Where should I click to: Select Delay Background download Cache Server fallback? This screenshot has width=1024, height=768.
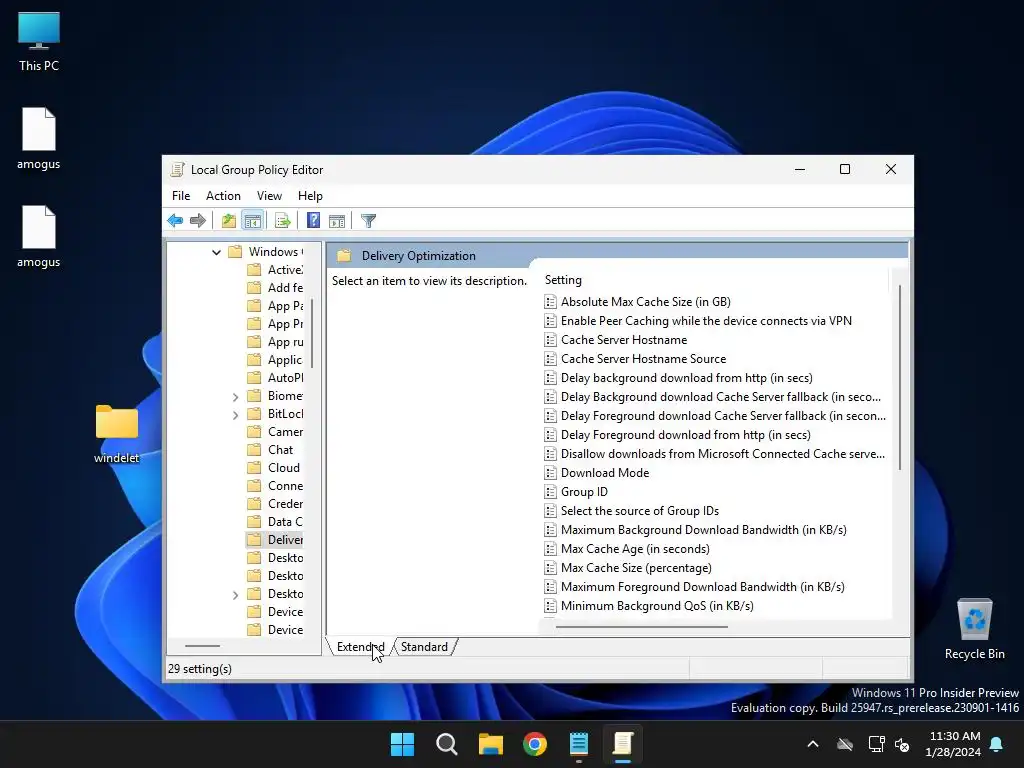pos(712,396)
